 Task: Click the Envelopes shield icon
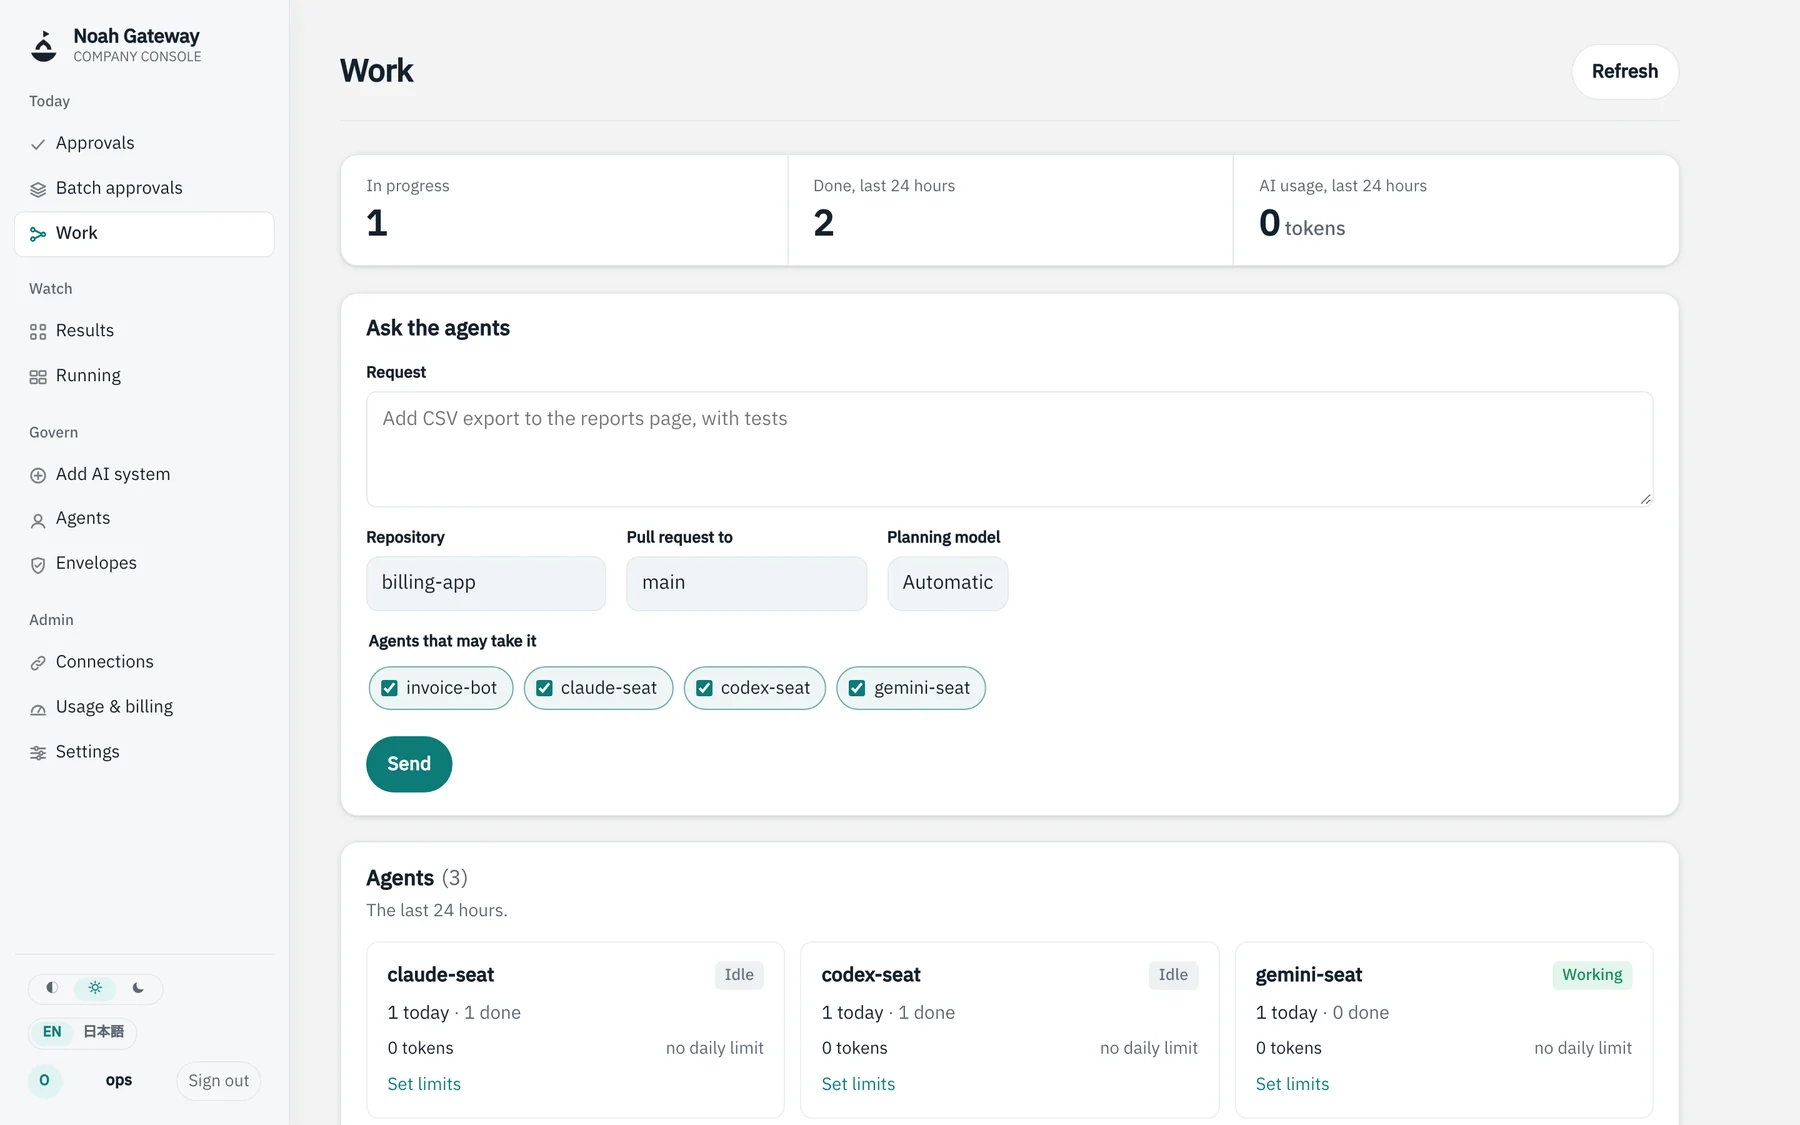(x=38, y=564)
